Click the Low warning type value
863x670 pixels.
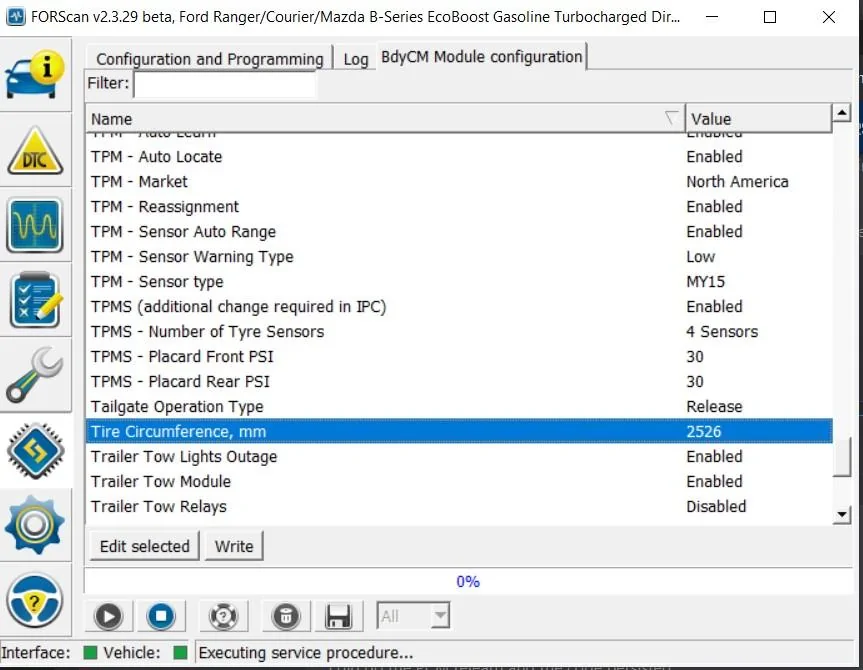[x=700, y=257]
